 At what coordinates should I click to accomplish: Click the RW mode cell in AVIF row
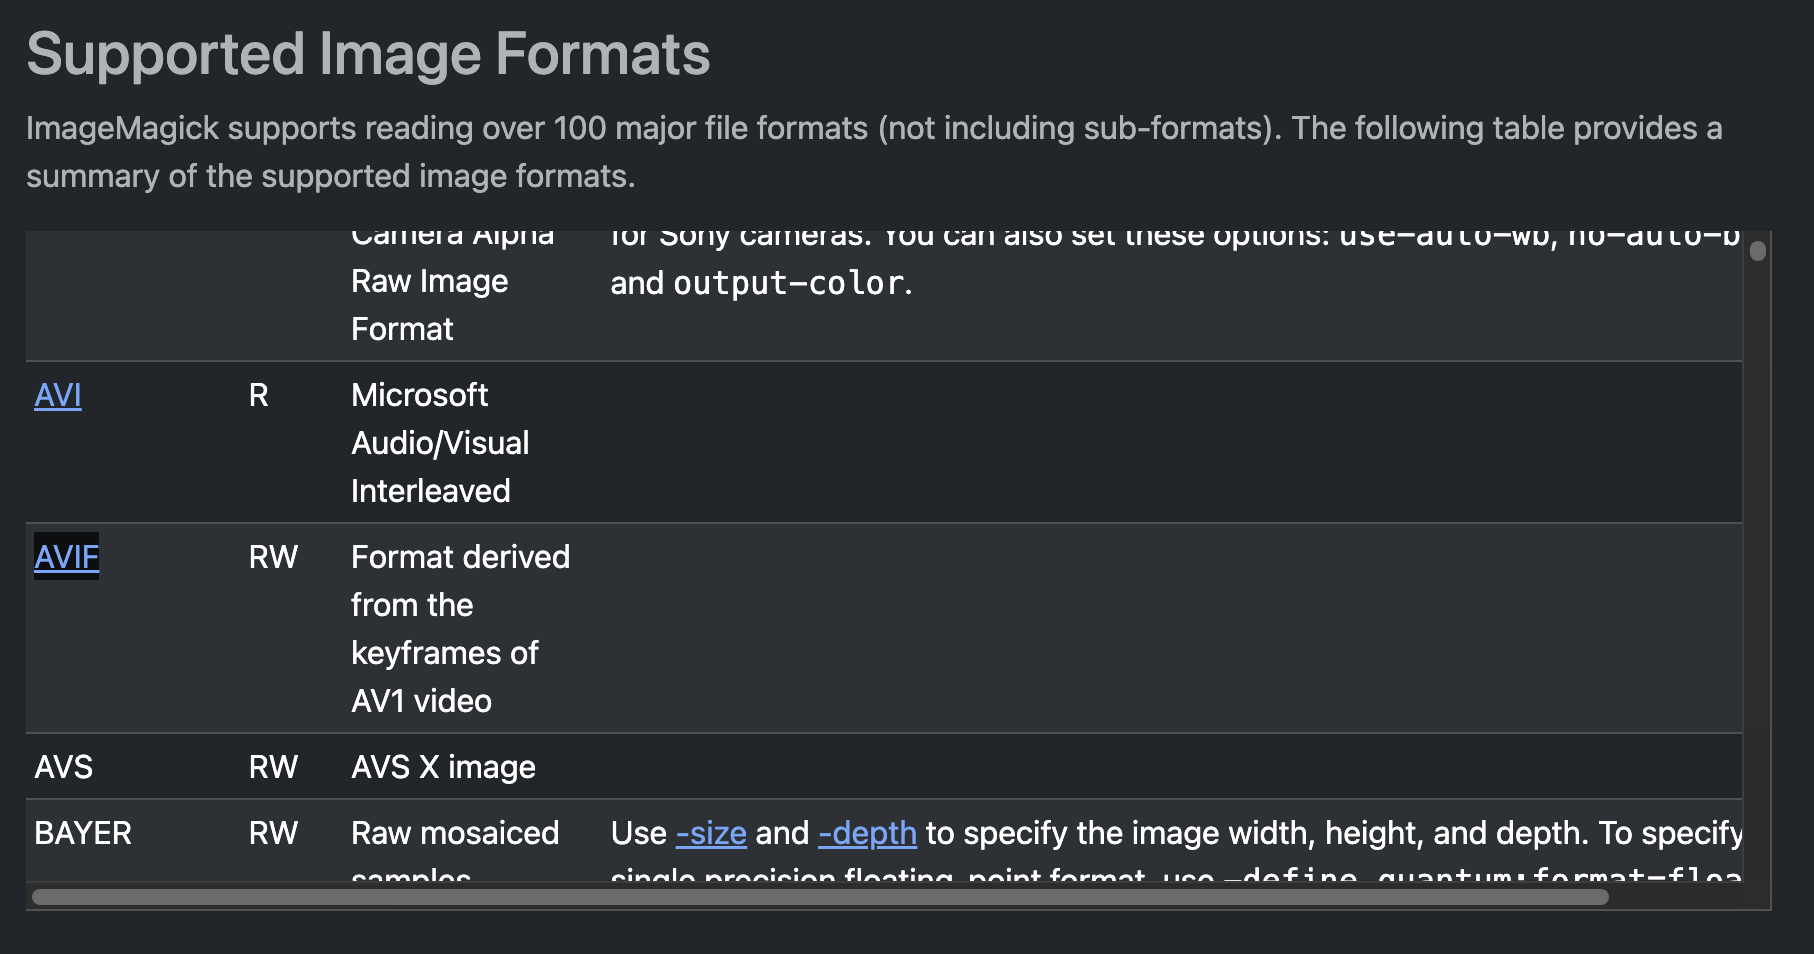tap(273, 557)
